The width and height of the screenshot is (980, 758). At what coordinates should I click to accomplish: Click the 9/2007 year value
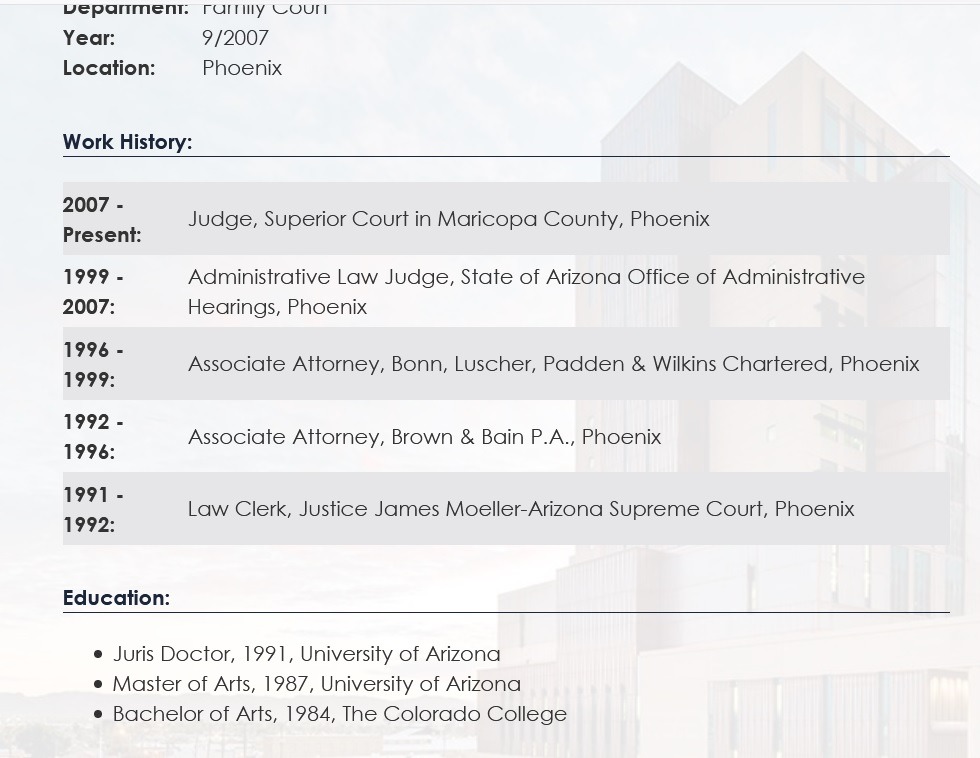[x=235, y=38]
